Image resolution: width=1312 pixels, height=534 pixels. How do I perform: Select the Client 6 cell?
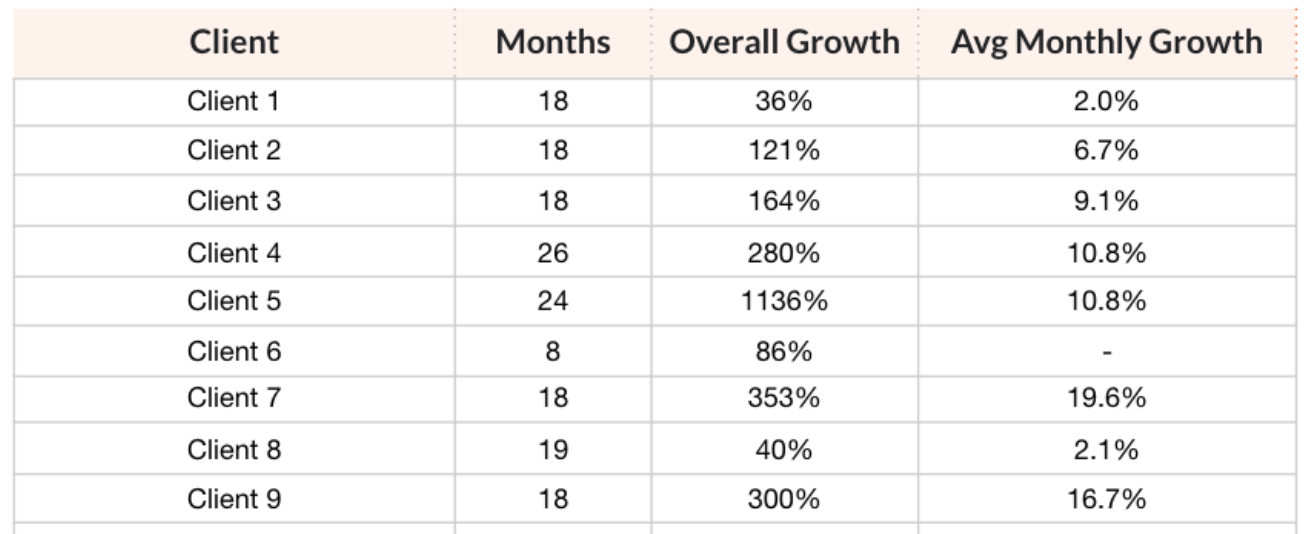pos(234,352)
